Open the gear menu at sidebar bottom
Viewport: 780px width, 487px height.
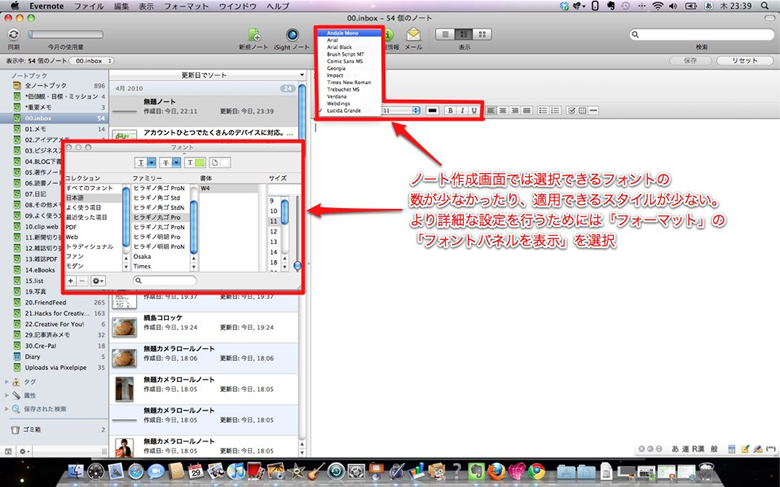tap(24, 451)
